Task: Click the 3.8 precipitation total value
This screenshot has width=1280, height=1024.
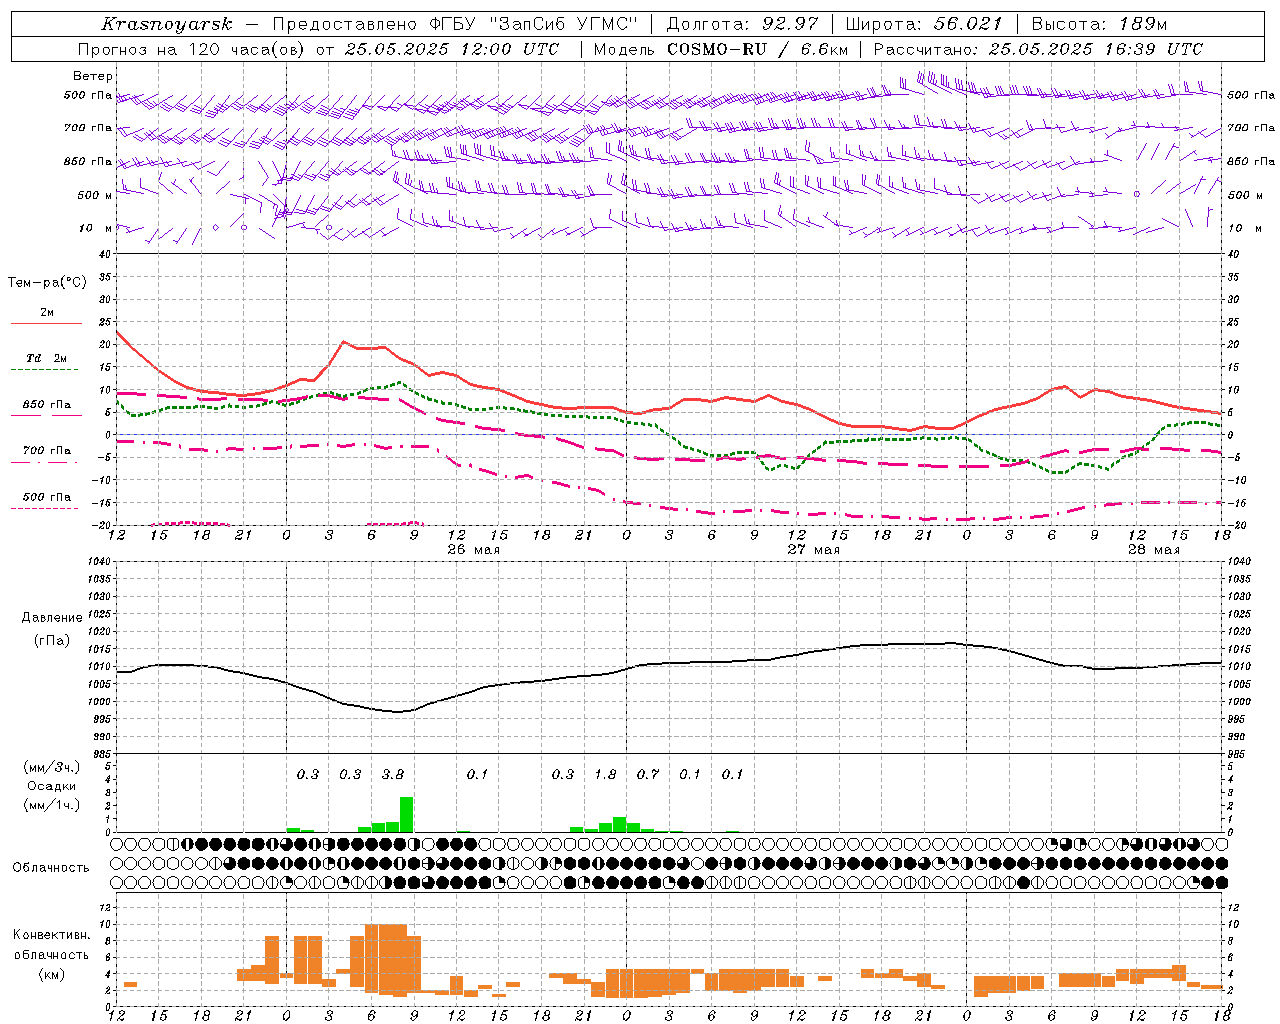Action: coord(393,775)
